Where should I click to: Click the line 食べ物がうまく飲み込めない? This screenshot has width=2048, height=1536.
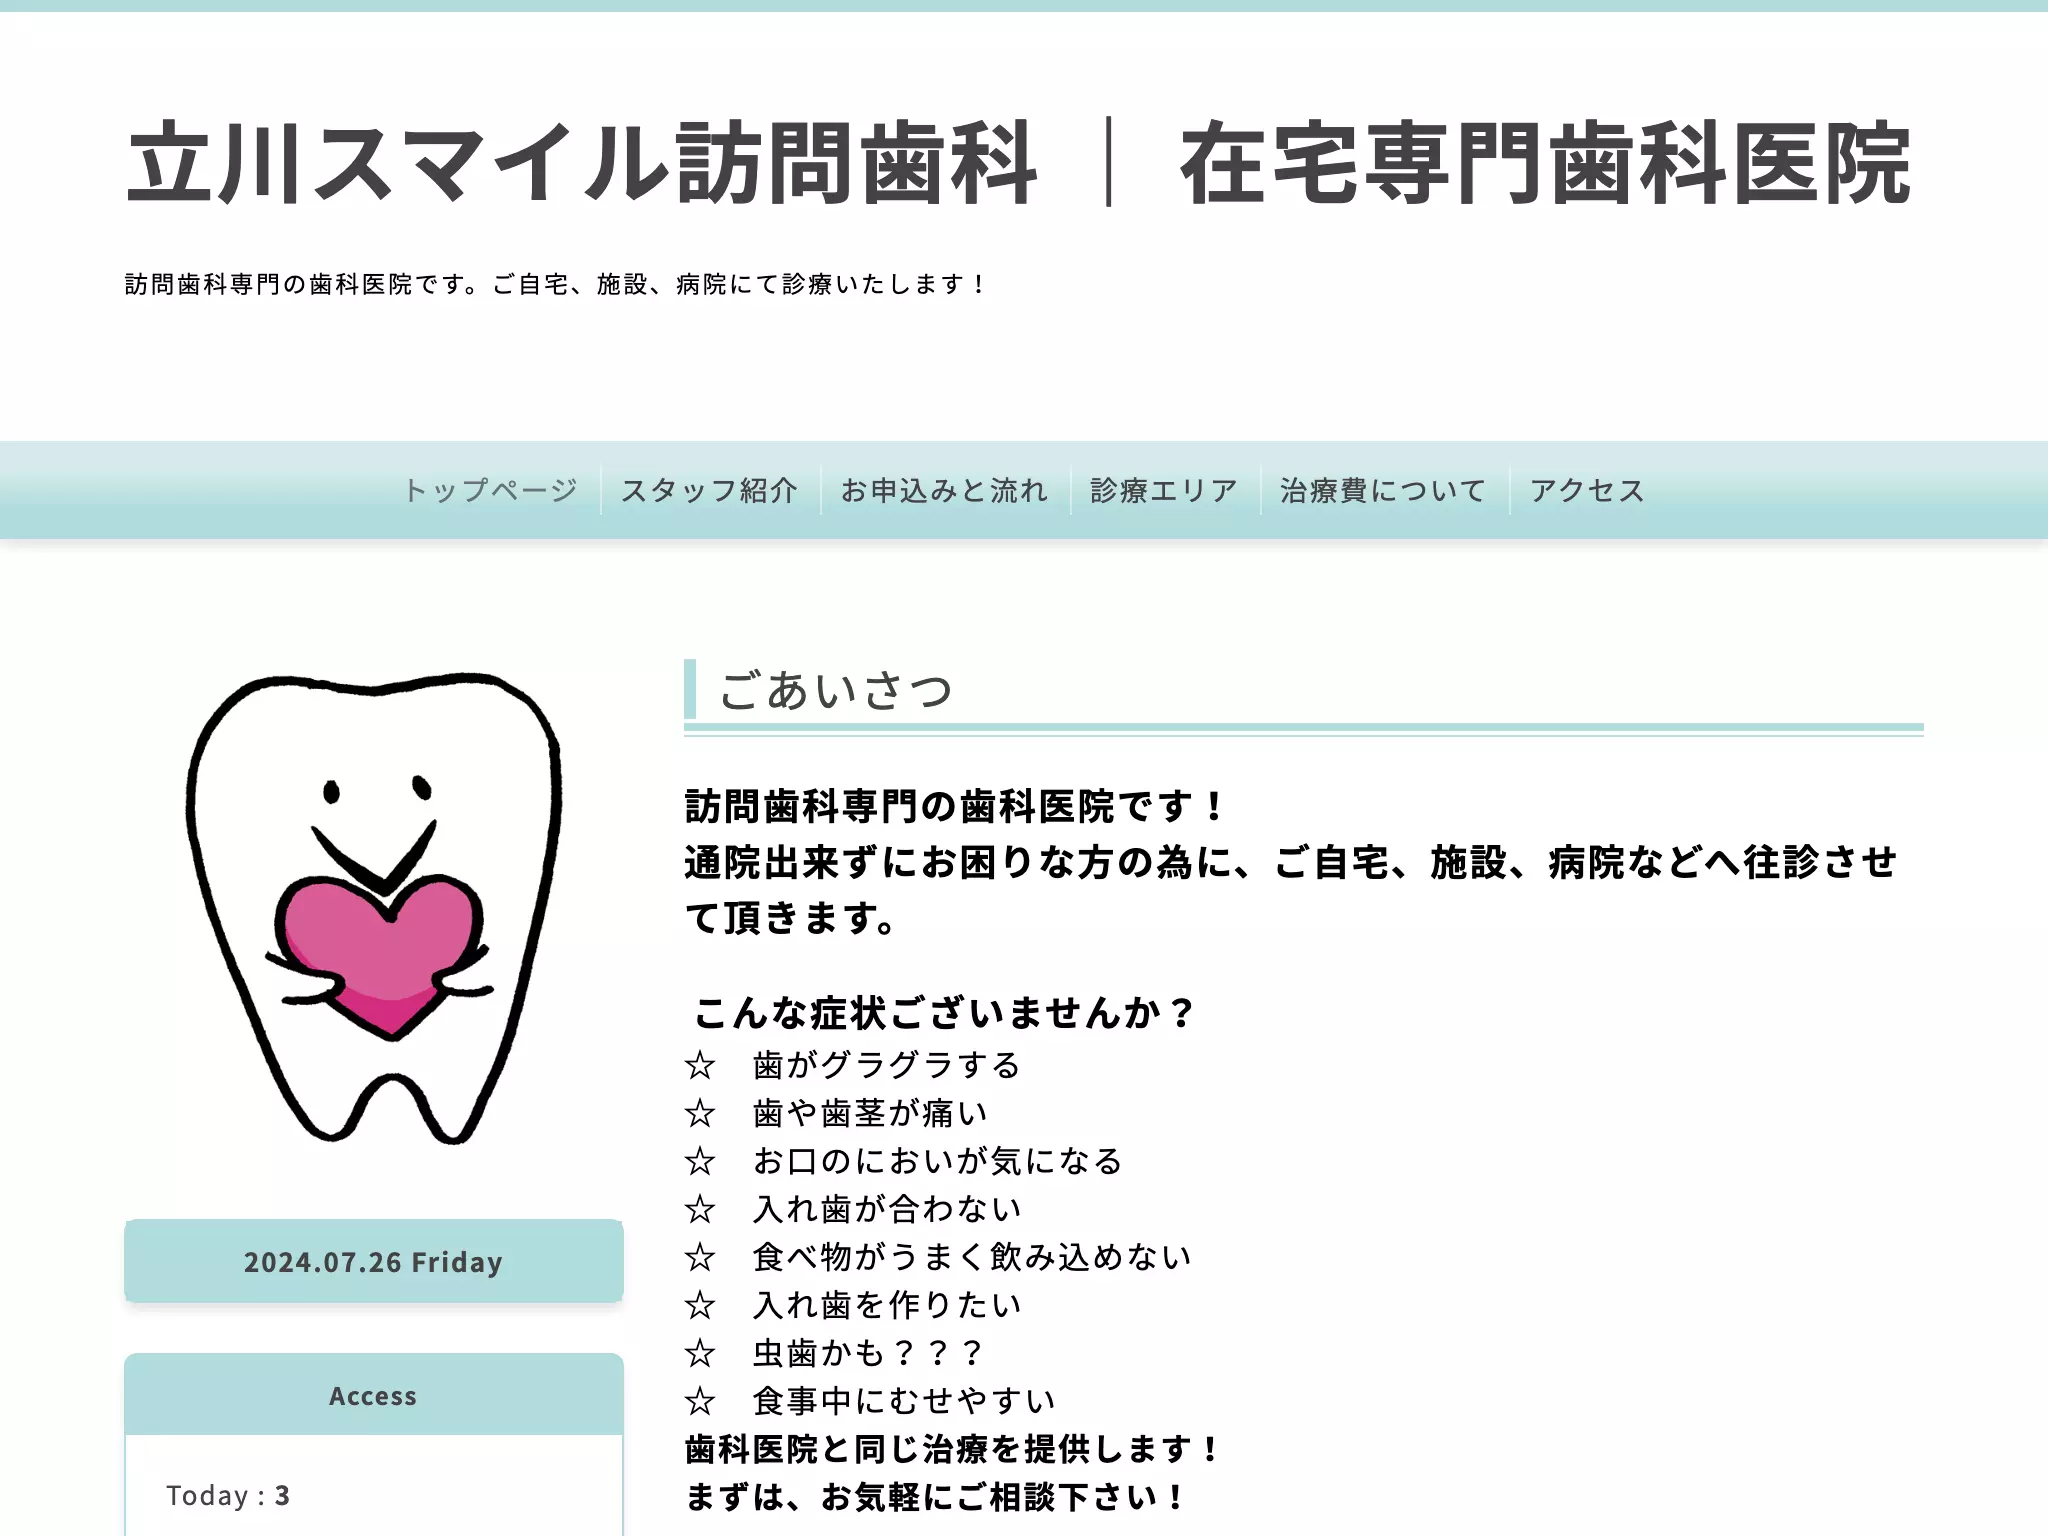pyautogui.click(x=972, y=1257)
